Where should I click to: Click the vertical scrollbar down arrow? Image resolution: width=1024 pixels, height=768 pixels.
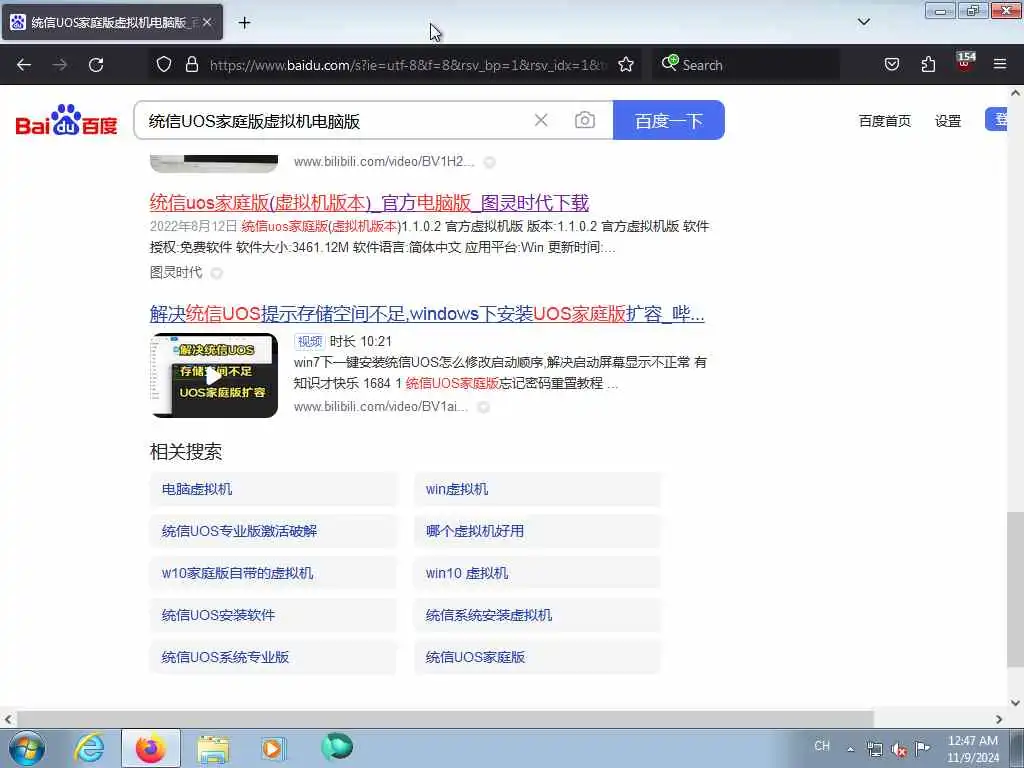tap(1016, 703)
